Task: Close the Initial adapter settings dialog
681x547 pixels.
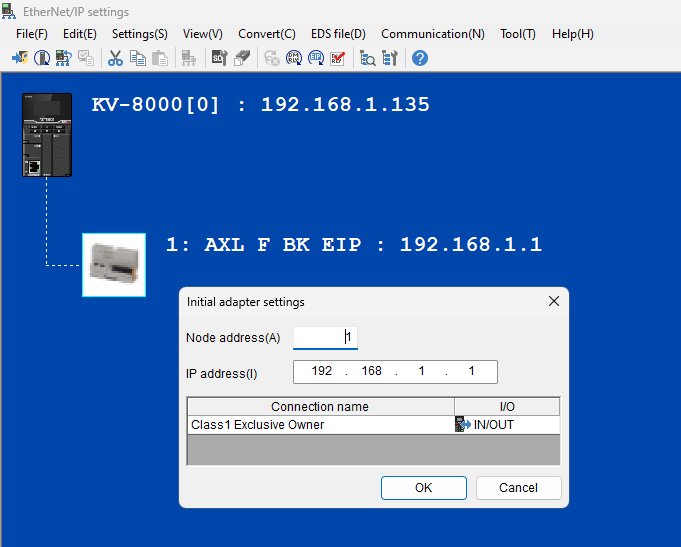Action: click(x=554, y=301)
